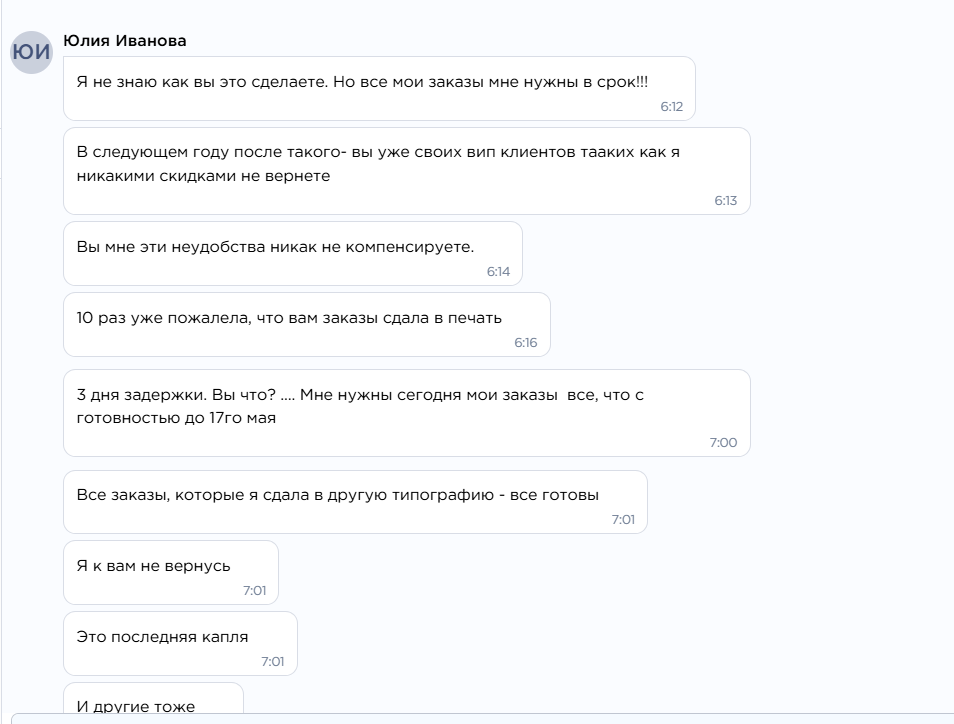The image size is (954, 724).
Task: Click the 6:16 timestamp
Action: pyautogui.click(x=526, y=343)
